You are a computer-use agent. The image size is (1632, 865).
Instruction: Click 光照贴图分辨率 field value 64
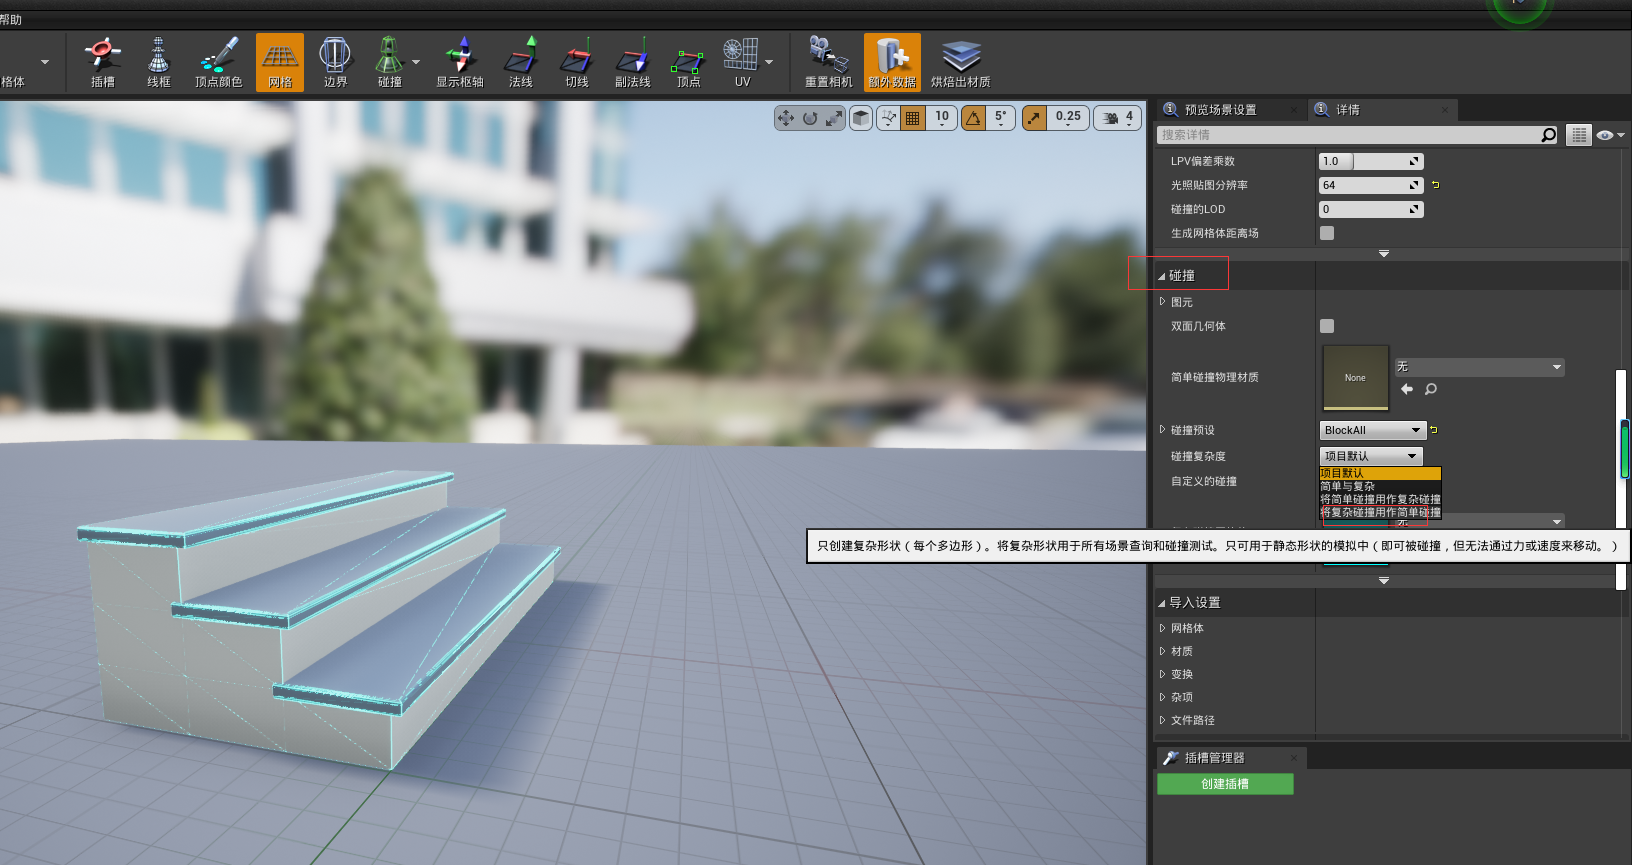pyautogui.click(x=1371, y=185)
